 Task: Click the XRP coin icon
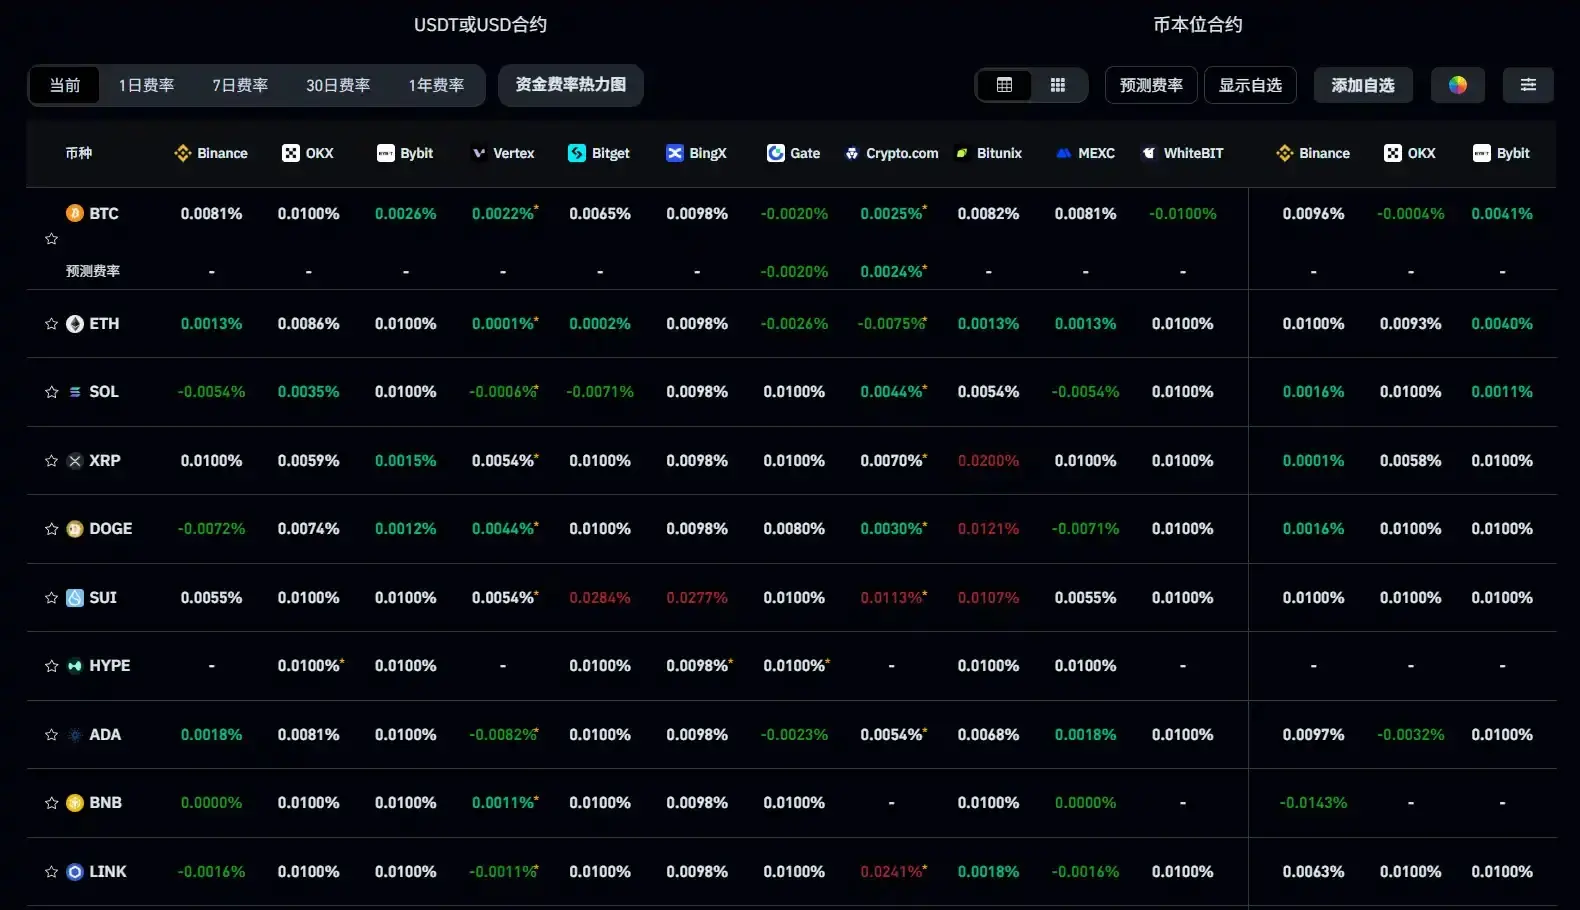coord(75,461)
